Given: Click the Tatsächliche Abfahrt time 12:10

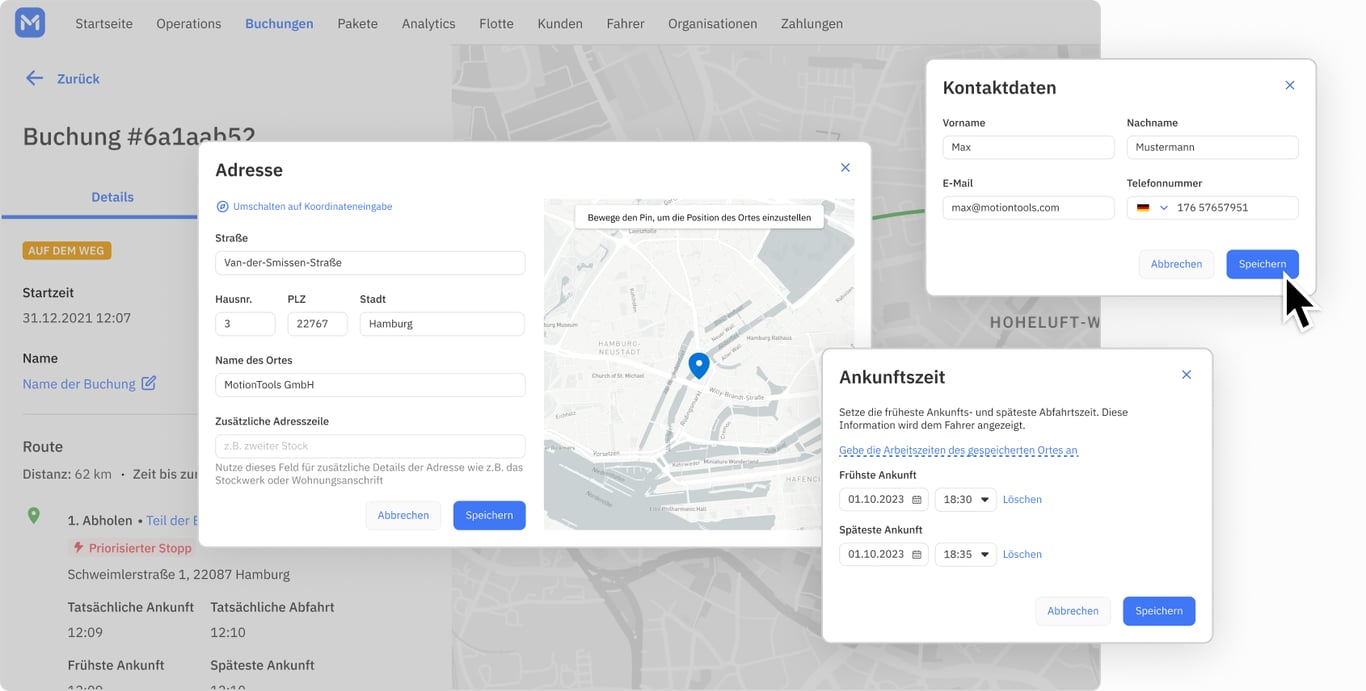Looking at the screenshot, I should 228,633.
